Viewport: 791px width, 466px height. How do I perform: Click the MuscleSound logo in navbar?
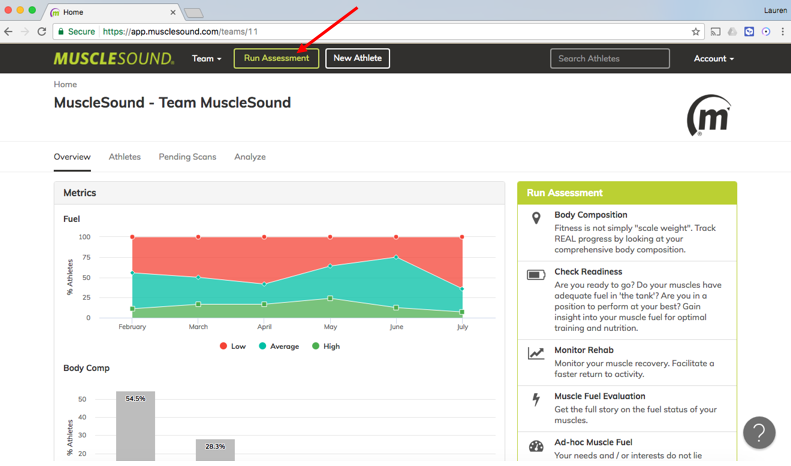coord(114,59)
